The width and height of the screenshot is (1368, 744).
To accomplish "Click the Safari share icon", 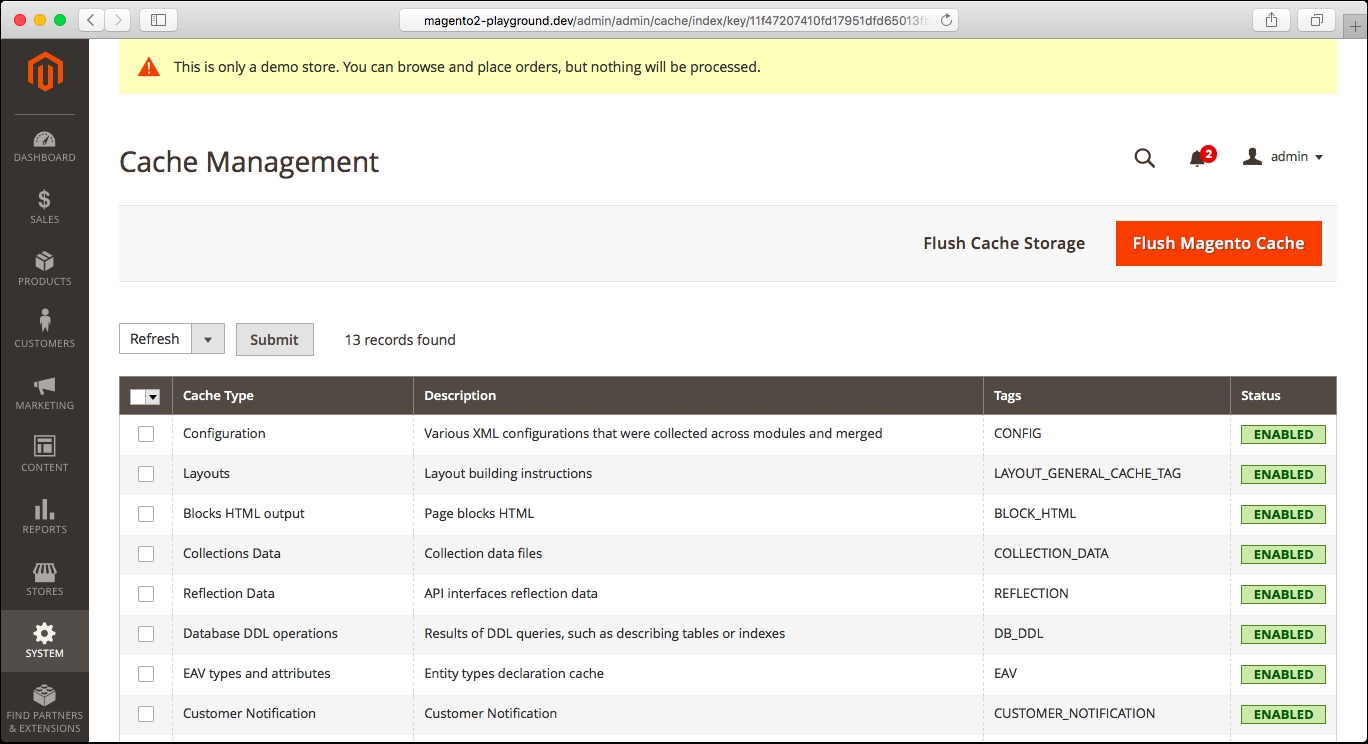I will (x=1271, y=20).
